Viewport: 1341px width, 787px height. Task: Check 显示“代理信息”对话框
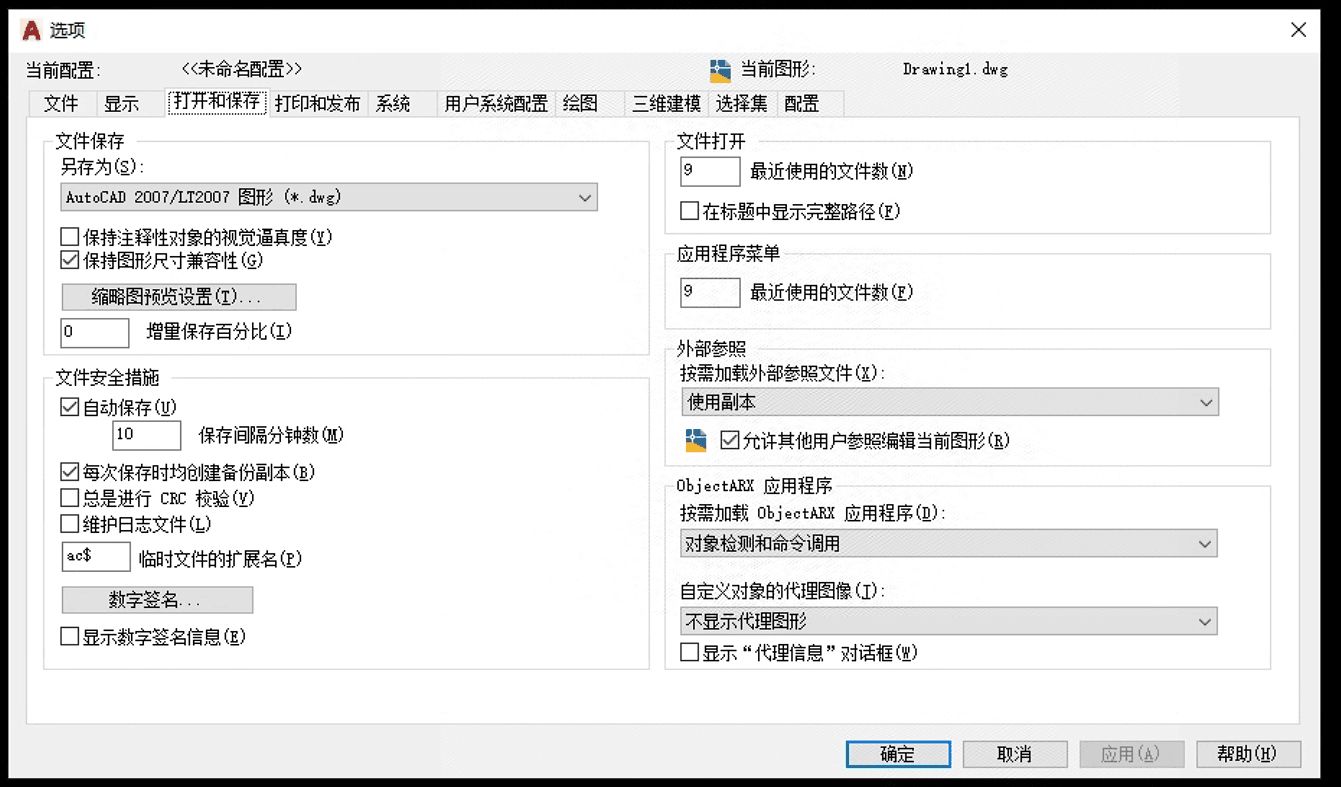coord(689,653)
